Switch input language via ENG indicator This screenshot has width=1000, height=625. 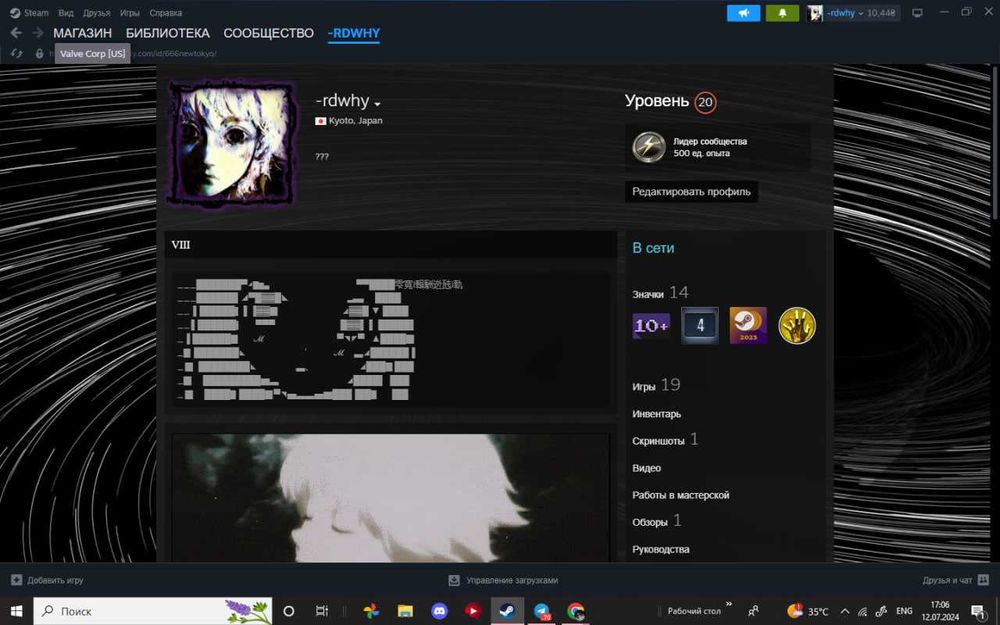pos(904,611)
